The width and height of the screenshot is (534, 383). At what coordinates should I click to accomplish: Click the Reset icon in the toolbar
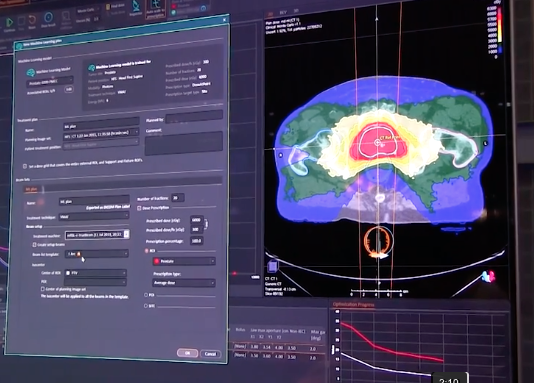coord(32,20)
